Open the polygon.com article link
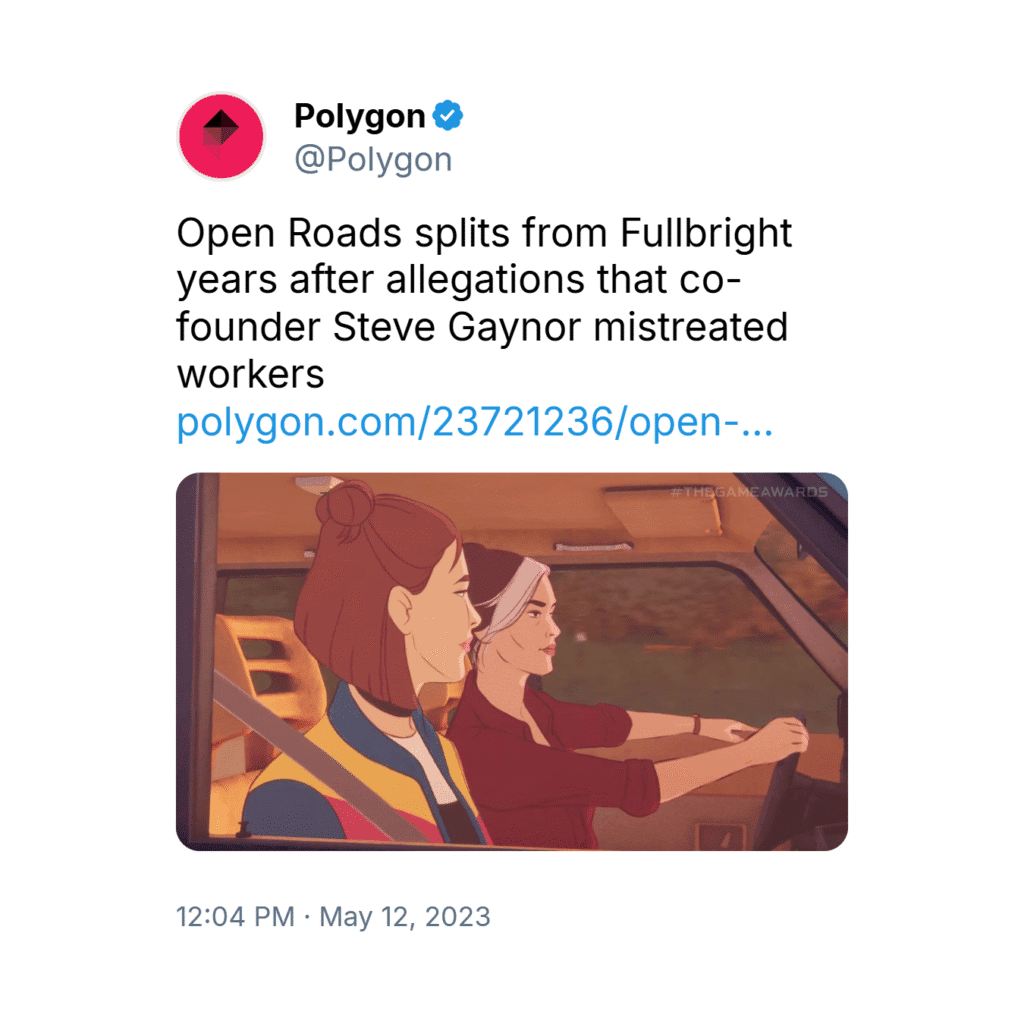The height and width of the screenshot is (1024, 1024). (x=475, y=424)
